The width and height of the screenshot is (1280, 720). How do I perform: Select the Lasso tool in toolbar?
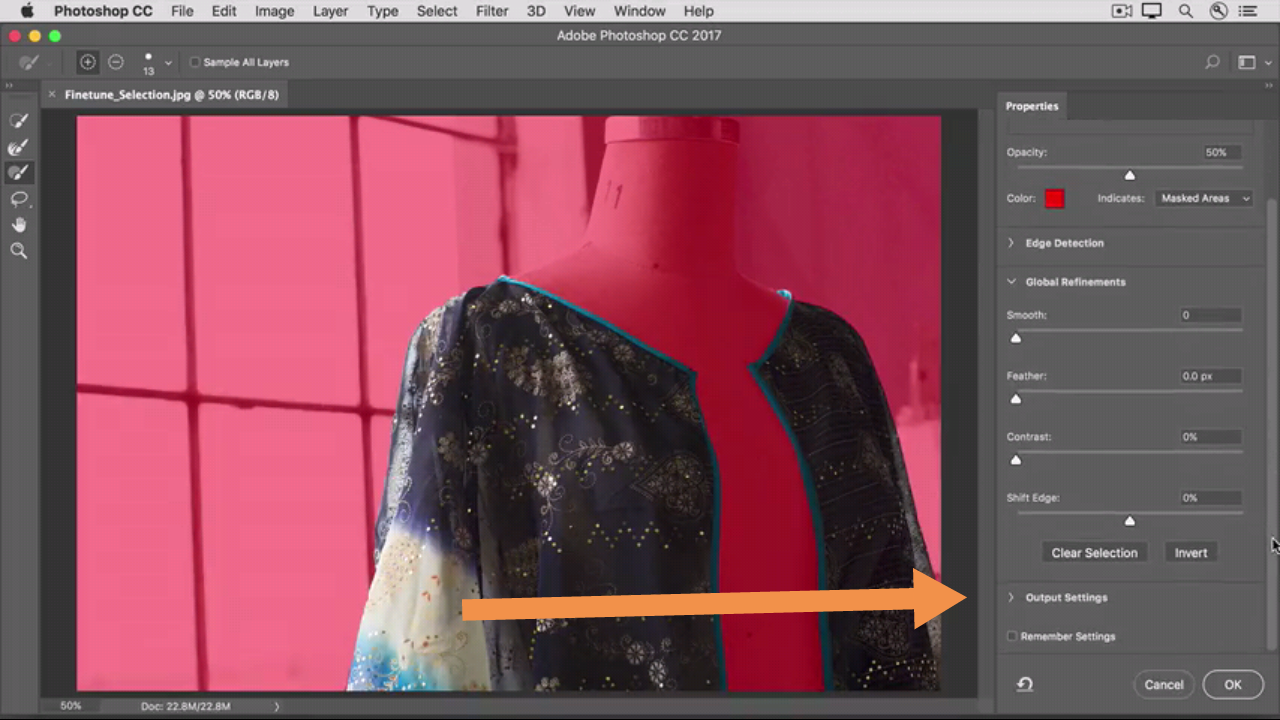tap(18, 199)
